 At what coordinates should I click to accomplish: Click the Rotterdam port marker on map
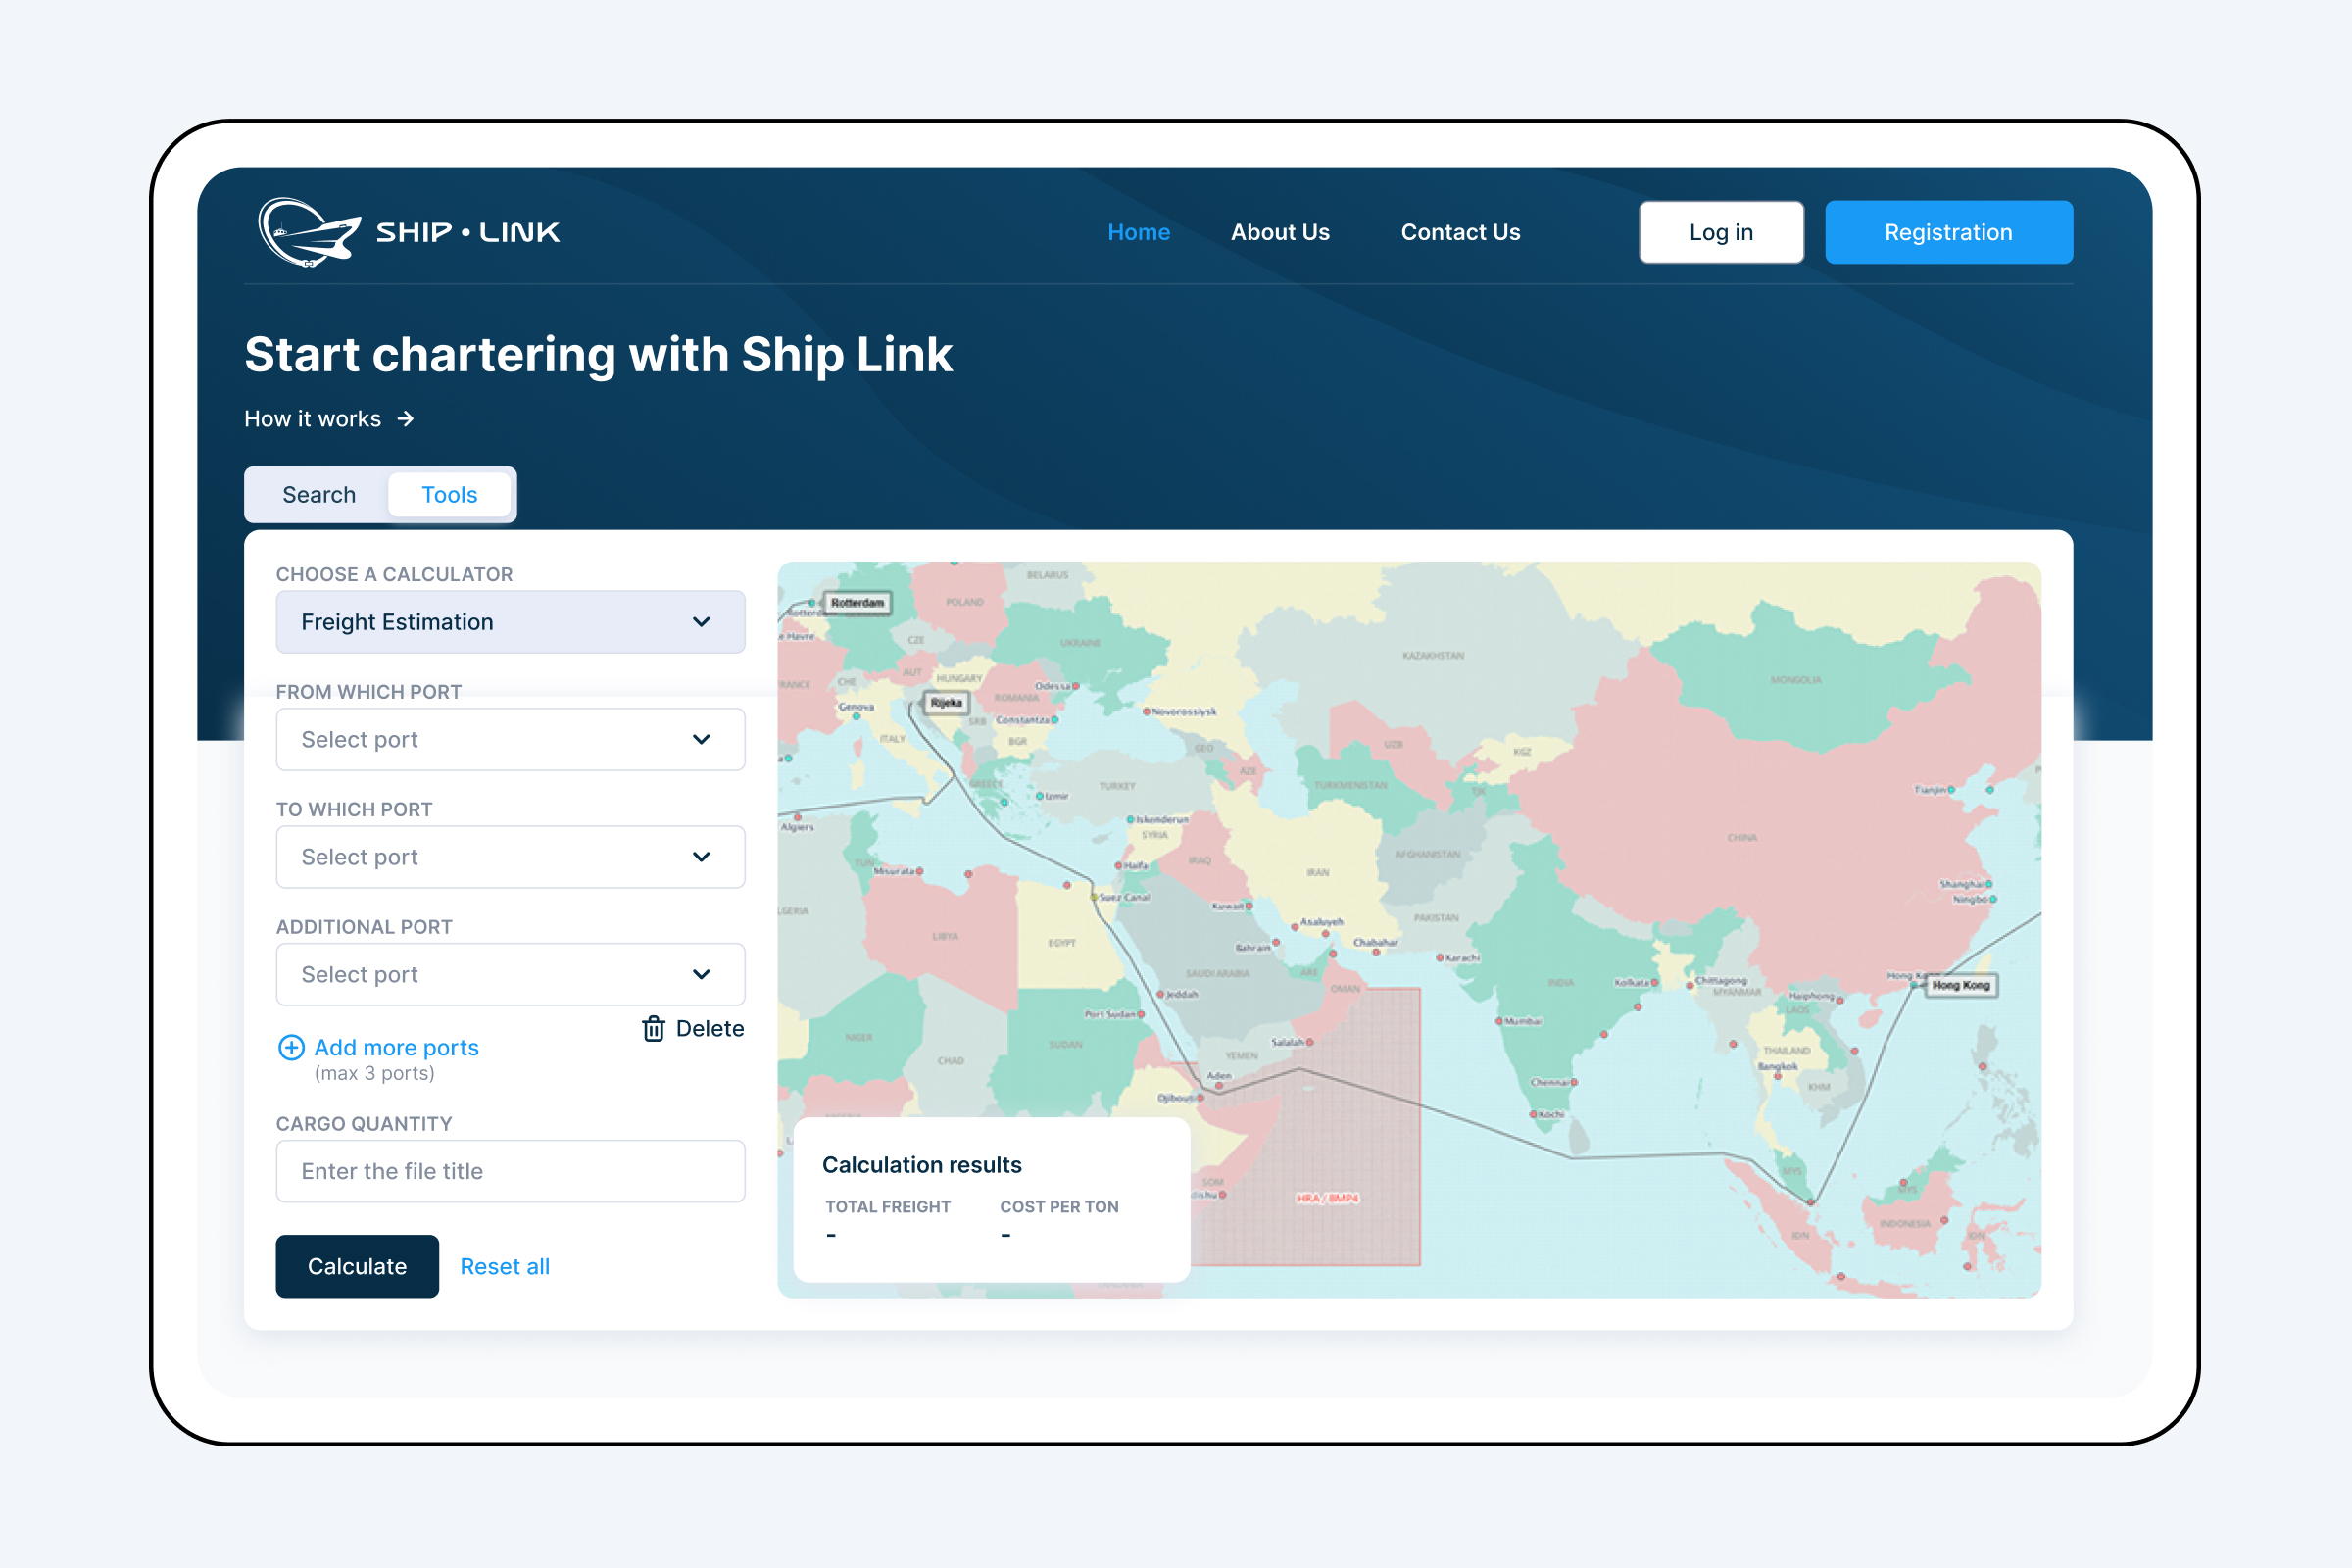point(857,603)
